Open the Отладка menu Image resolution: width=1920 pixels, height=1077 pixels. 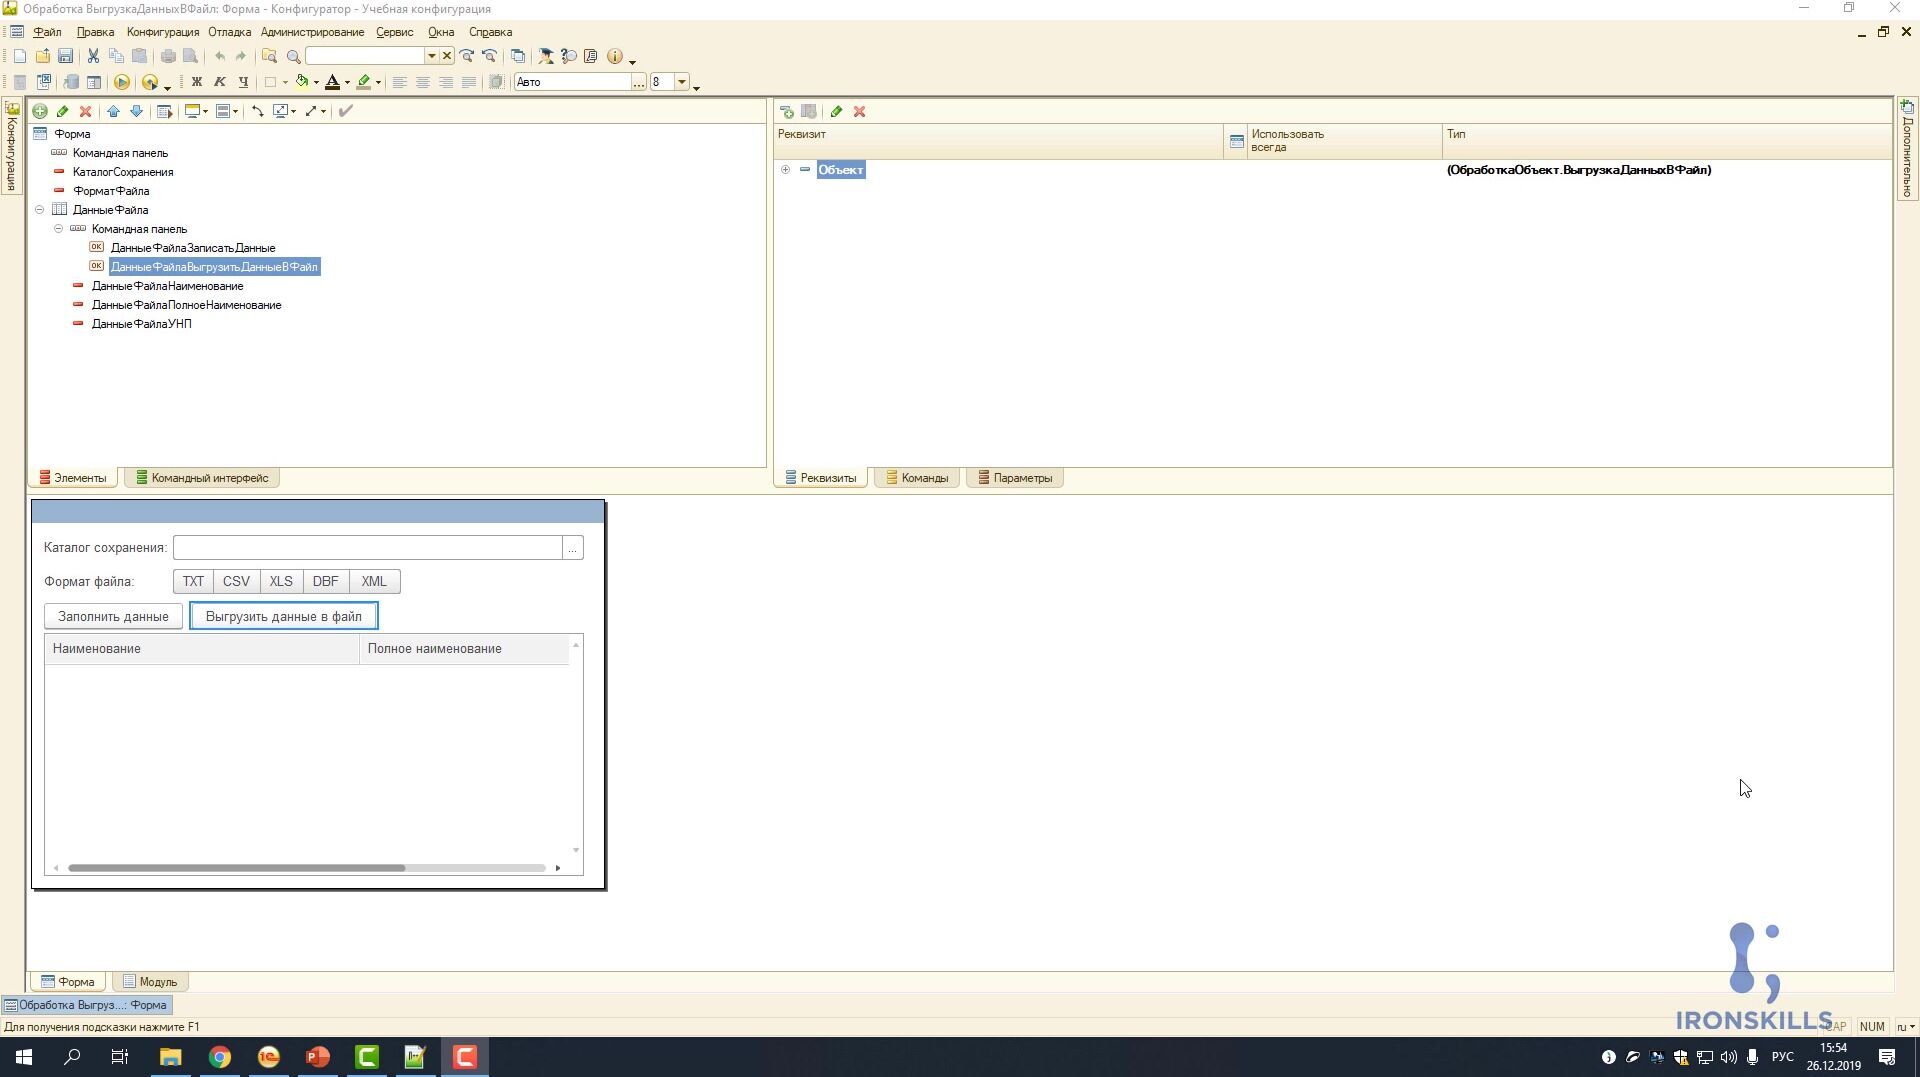pyautogui.click(x=229, y=32)
